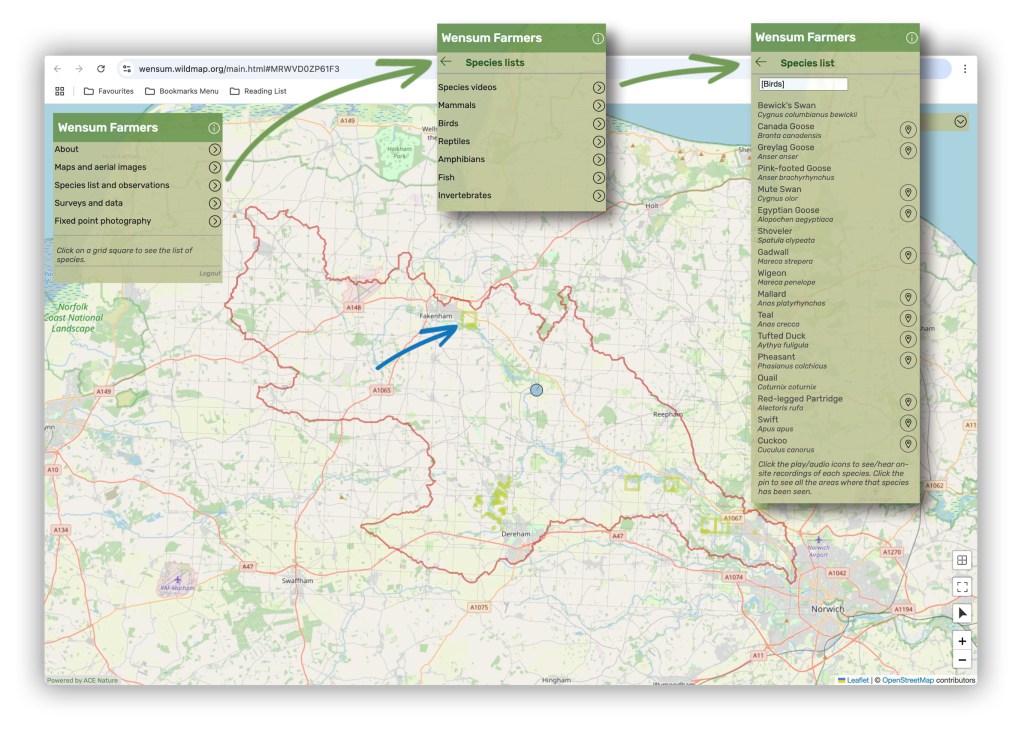The image size is (1024, 733).
Task: Open the OpenStreetMap attribution link
Action: pos(907,680)
